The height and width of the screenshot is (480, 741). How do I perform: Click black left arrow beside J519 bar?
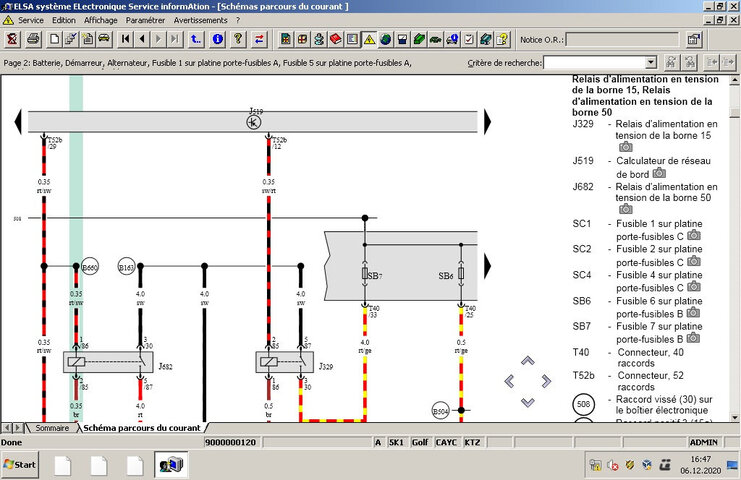18,122
